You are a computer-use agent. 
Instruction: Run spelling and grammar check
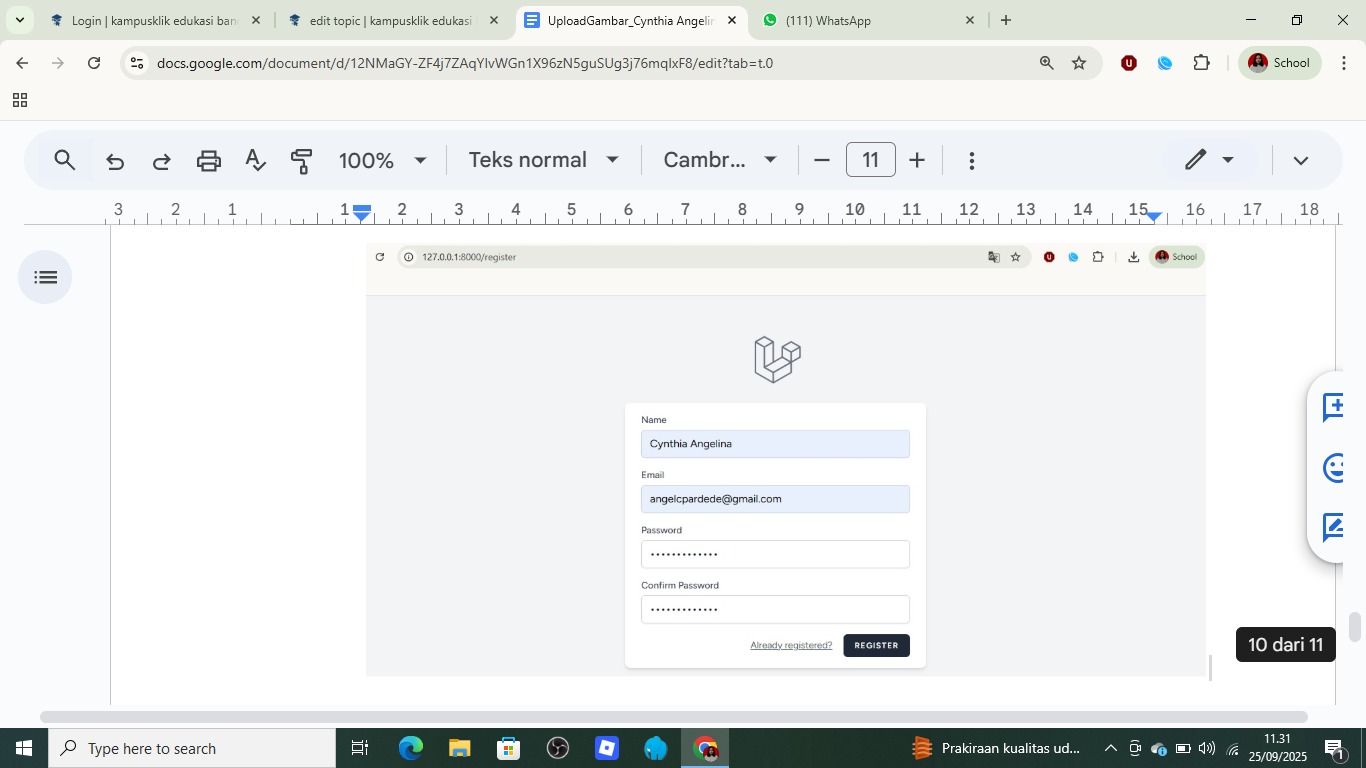tap(255, 160)
